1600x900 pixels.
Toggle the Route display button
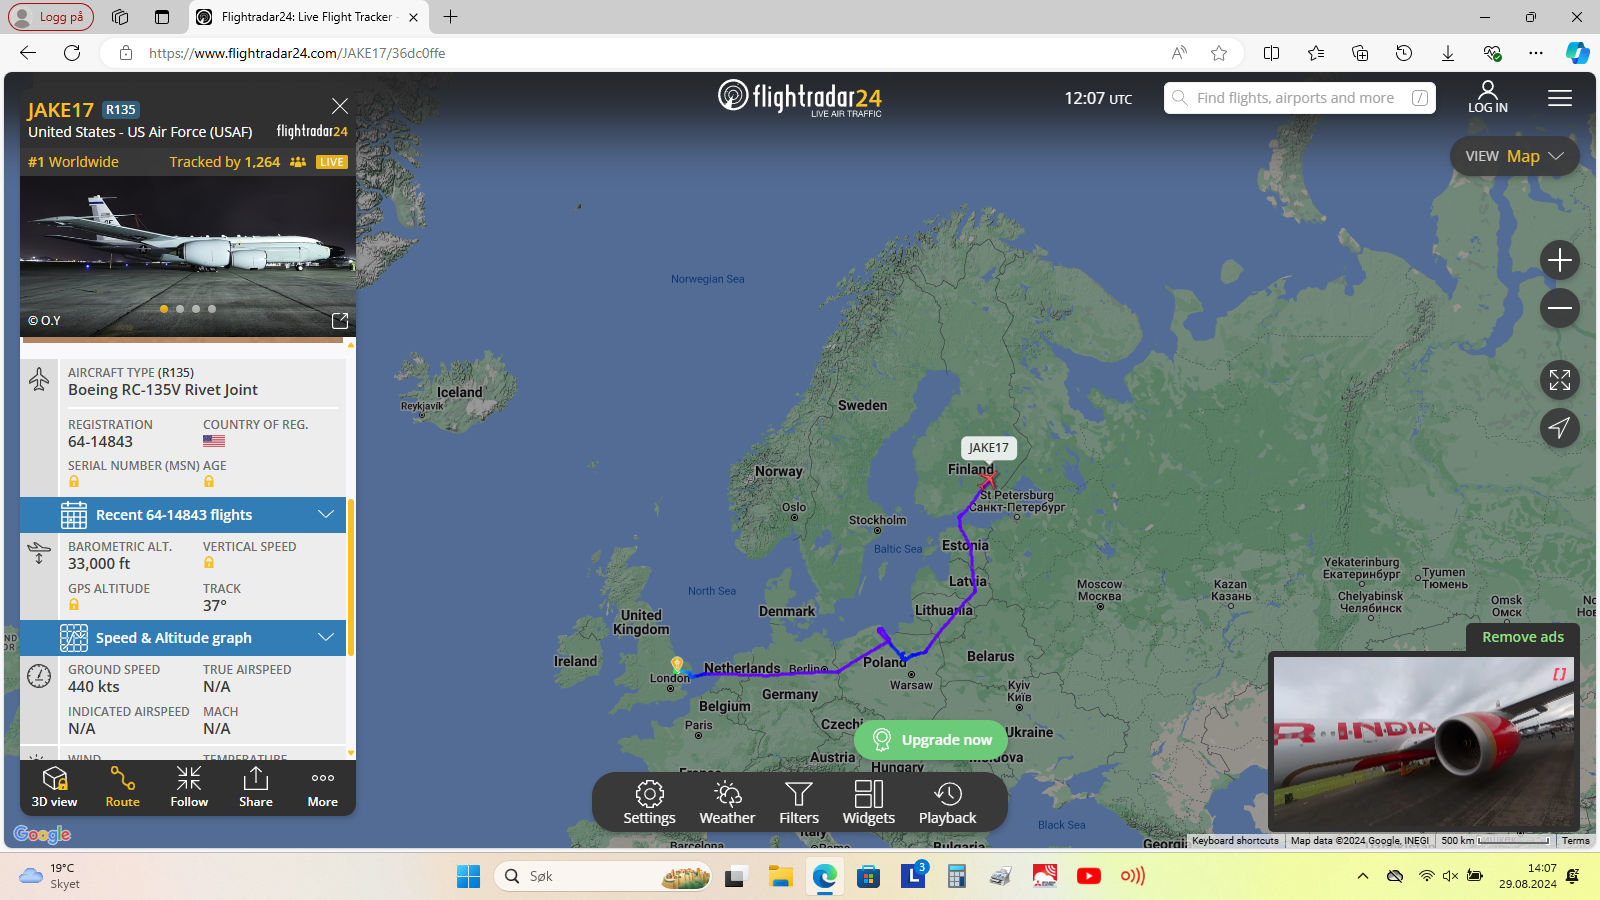point(123,787)
